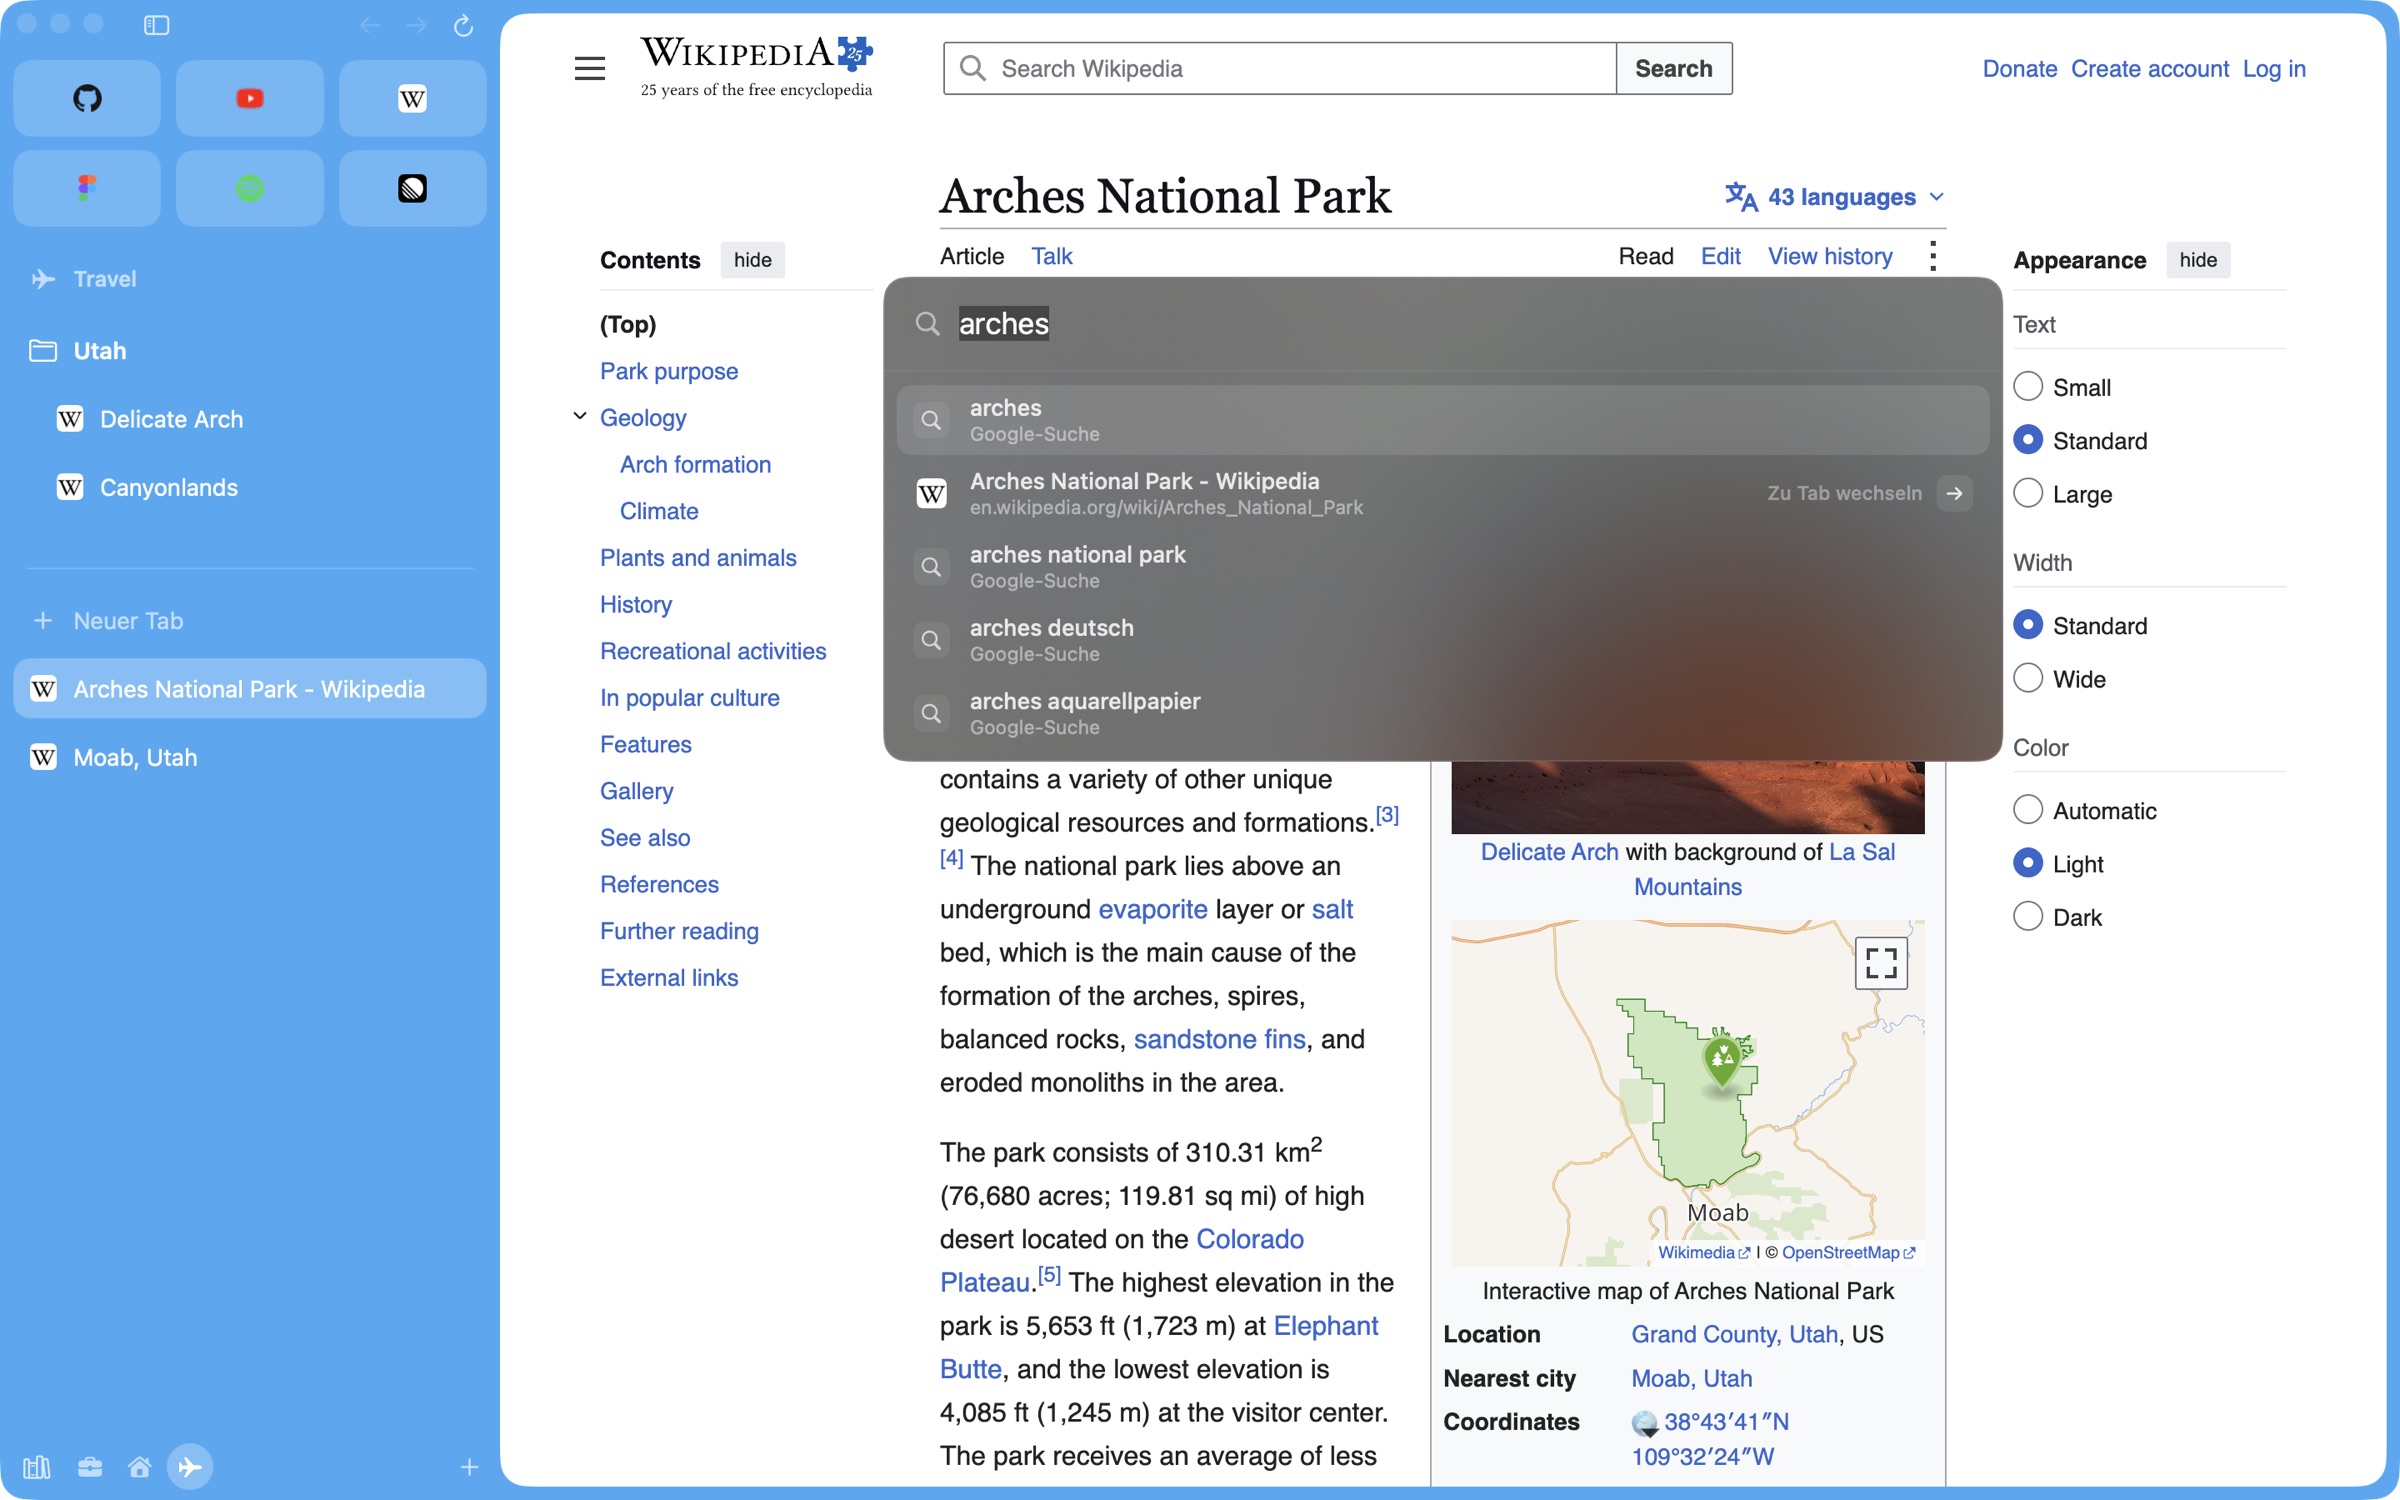
Task: Open the YouTube pinned tab
Action: click(x=250, y=98)
